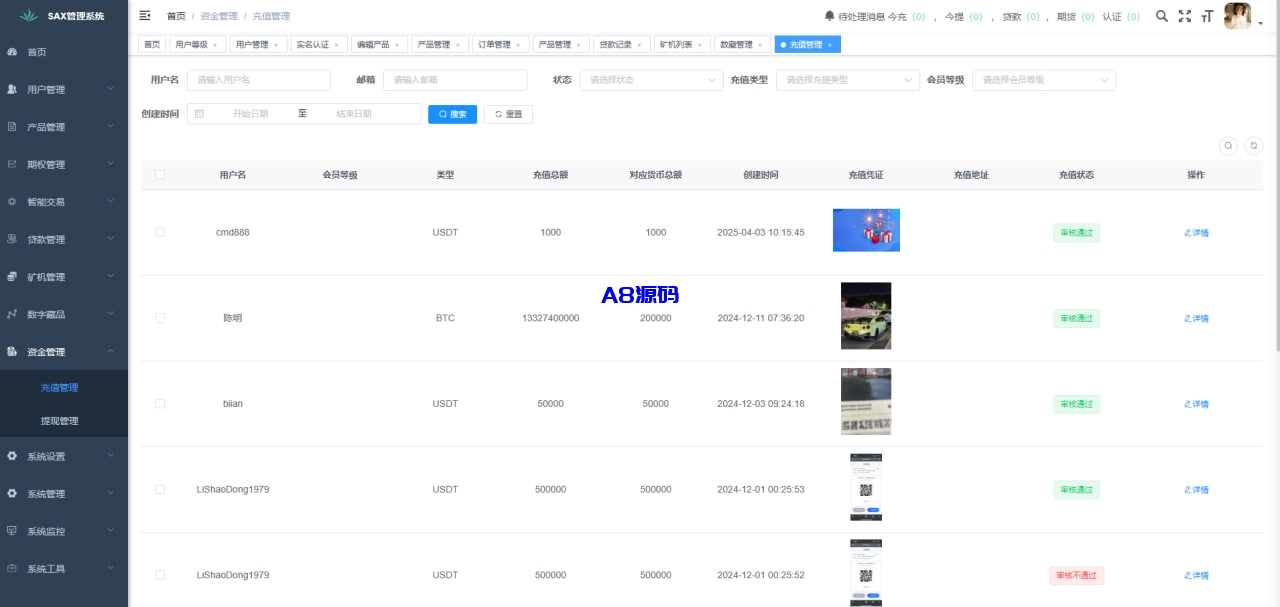Collapse the 资金管理 sidebar chevron
Screen dimensions: 1280x607
(111, 352)
